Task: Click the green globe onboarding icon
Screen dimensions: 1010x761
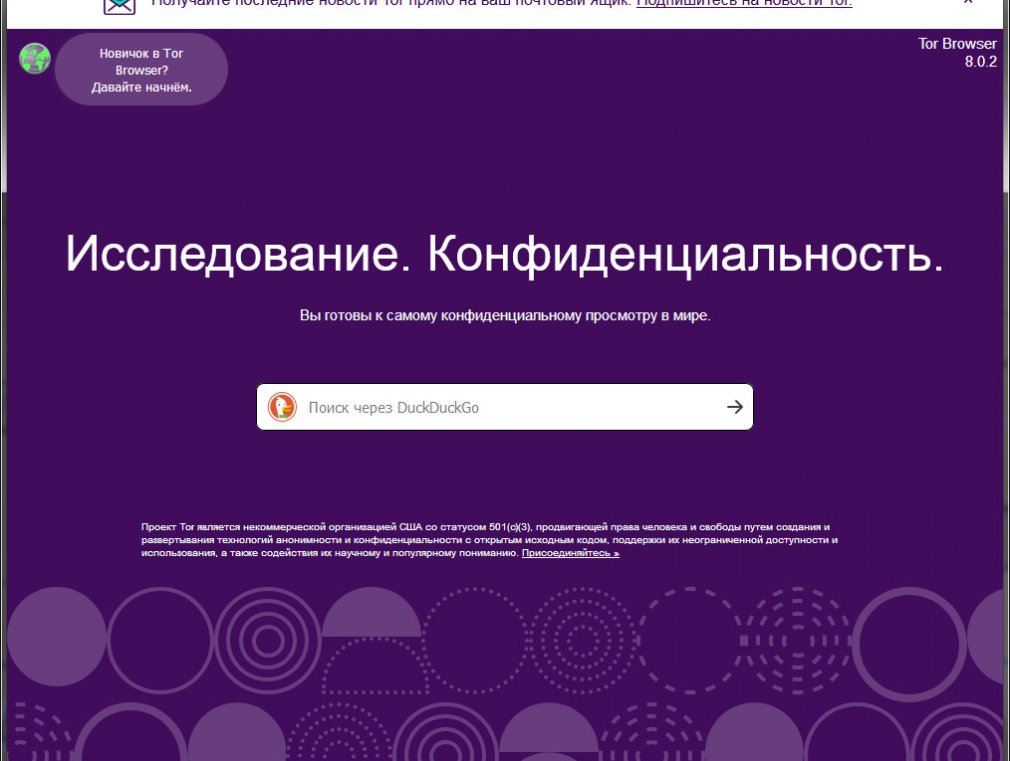Action: pyautogui.click(x=35, y=59)
